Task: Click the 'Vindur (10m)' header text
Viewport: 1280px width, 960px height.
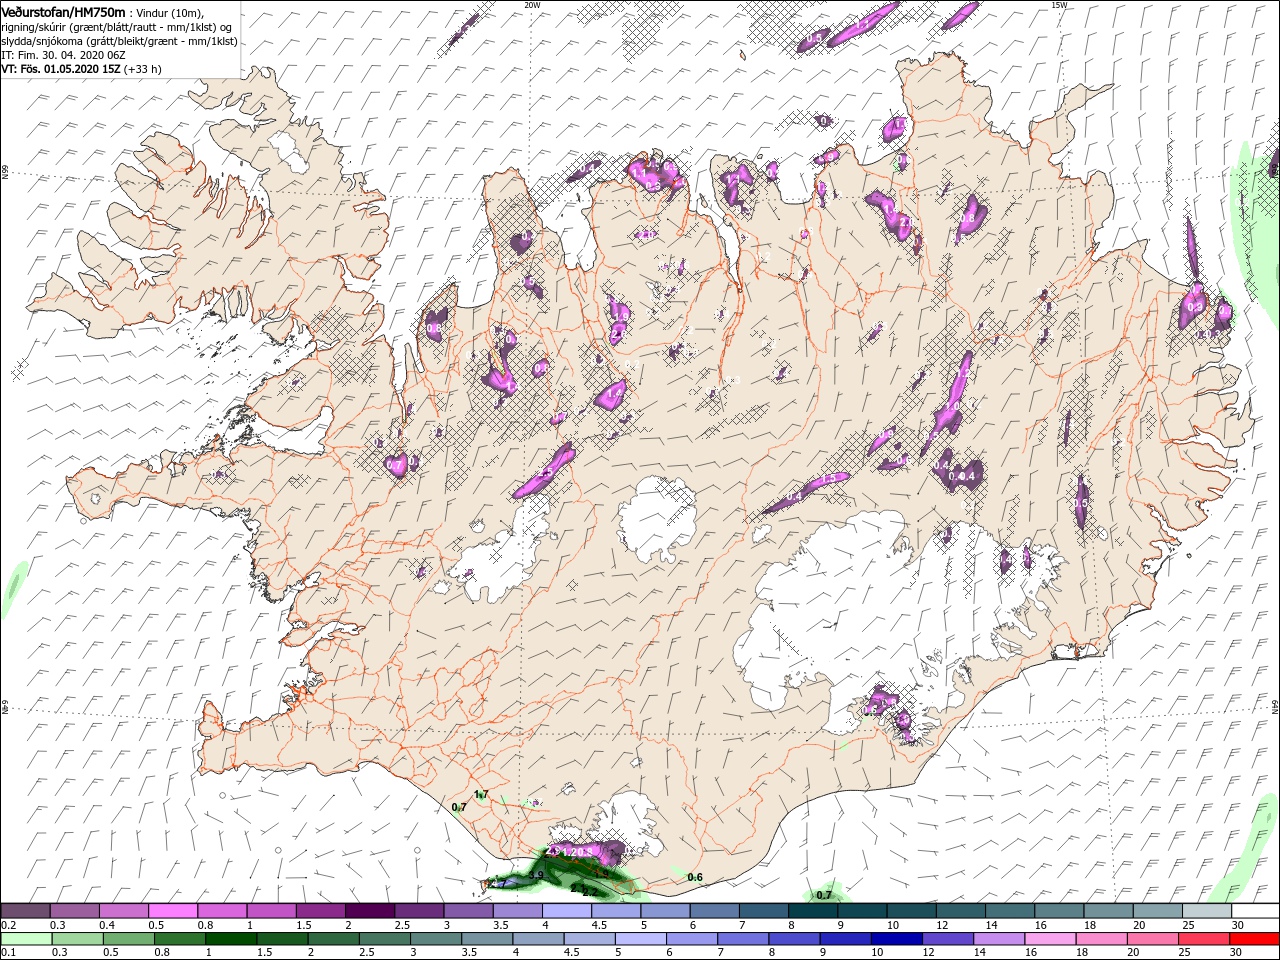Action: coord(171,12)
